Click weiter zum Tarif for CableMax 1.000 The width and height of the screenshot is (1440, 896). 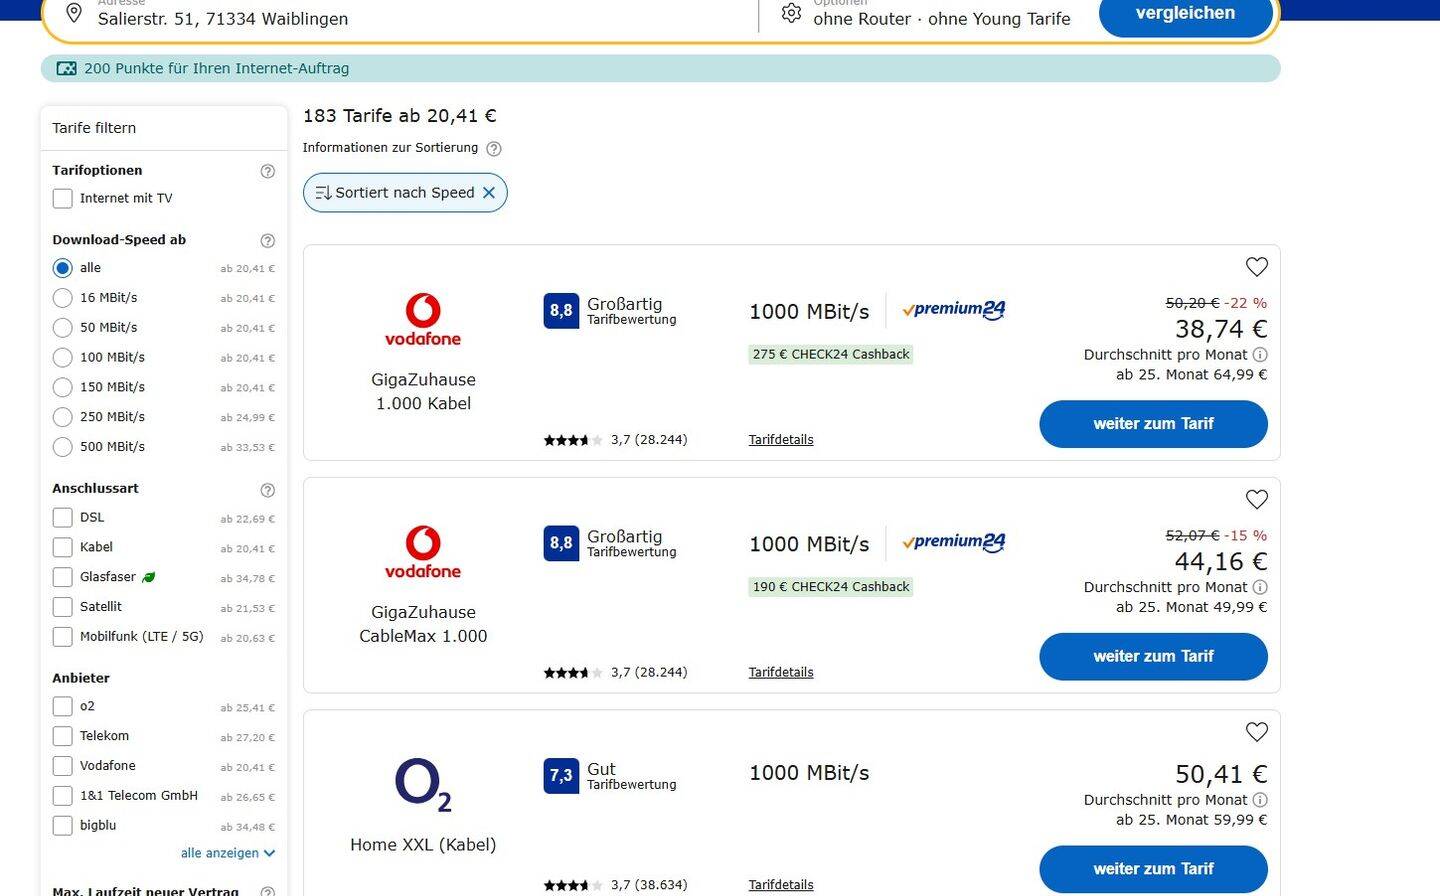1153,657
